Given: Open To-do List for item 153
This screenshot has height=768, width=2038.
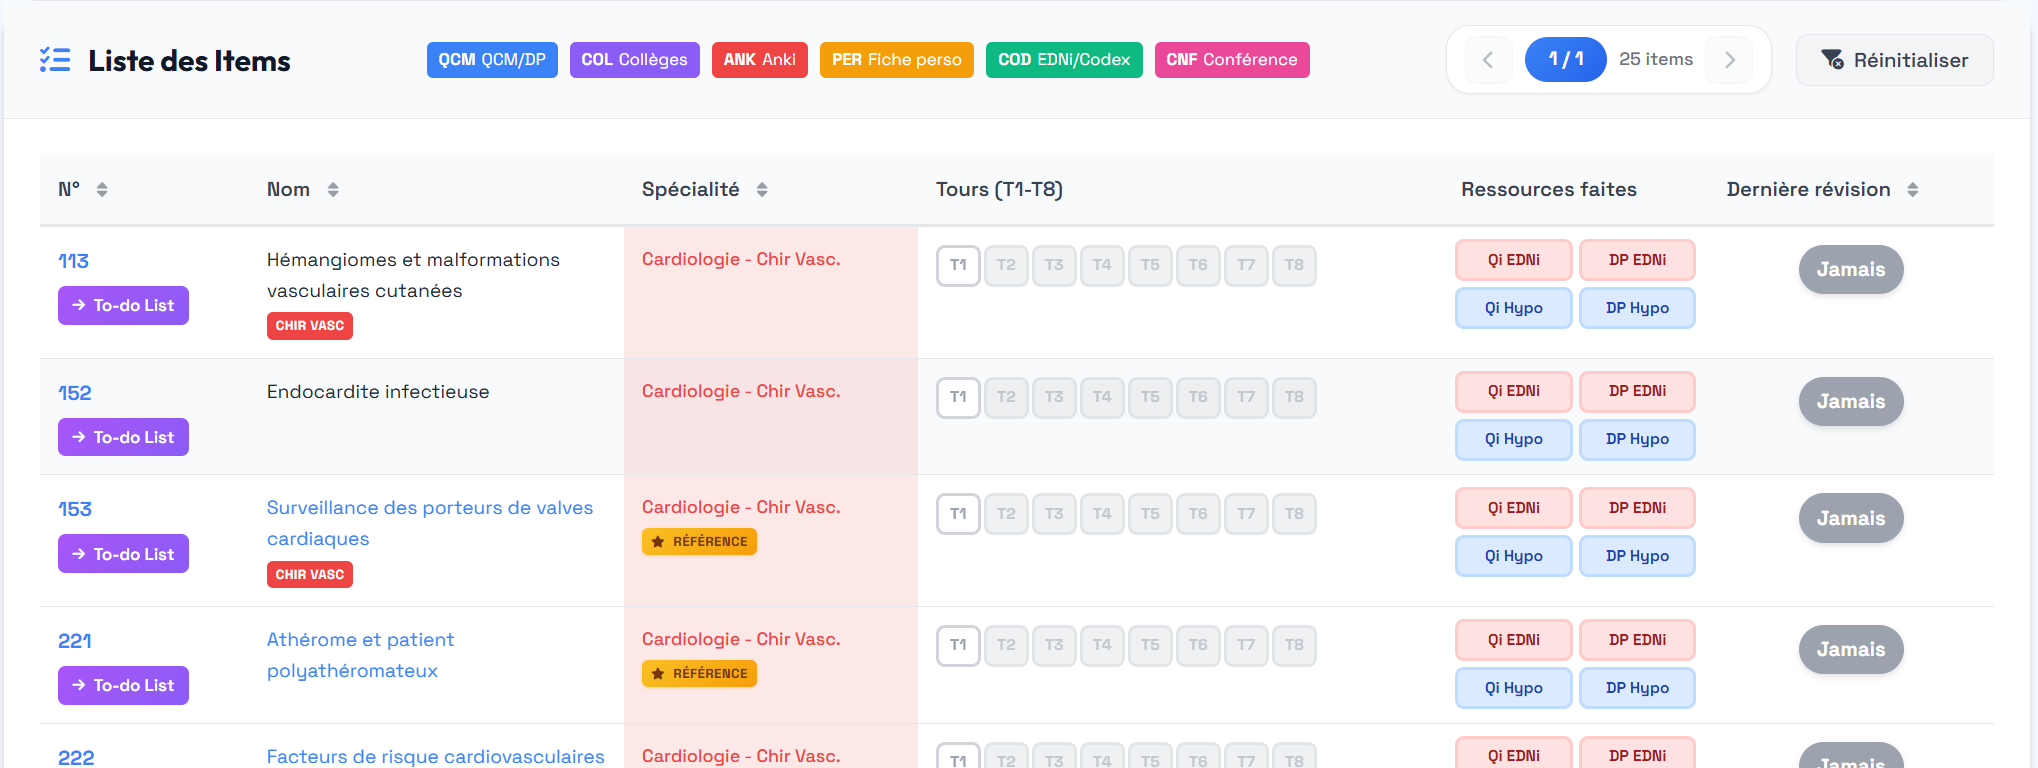Looking at the screenshot, I should 123,554.
